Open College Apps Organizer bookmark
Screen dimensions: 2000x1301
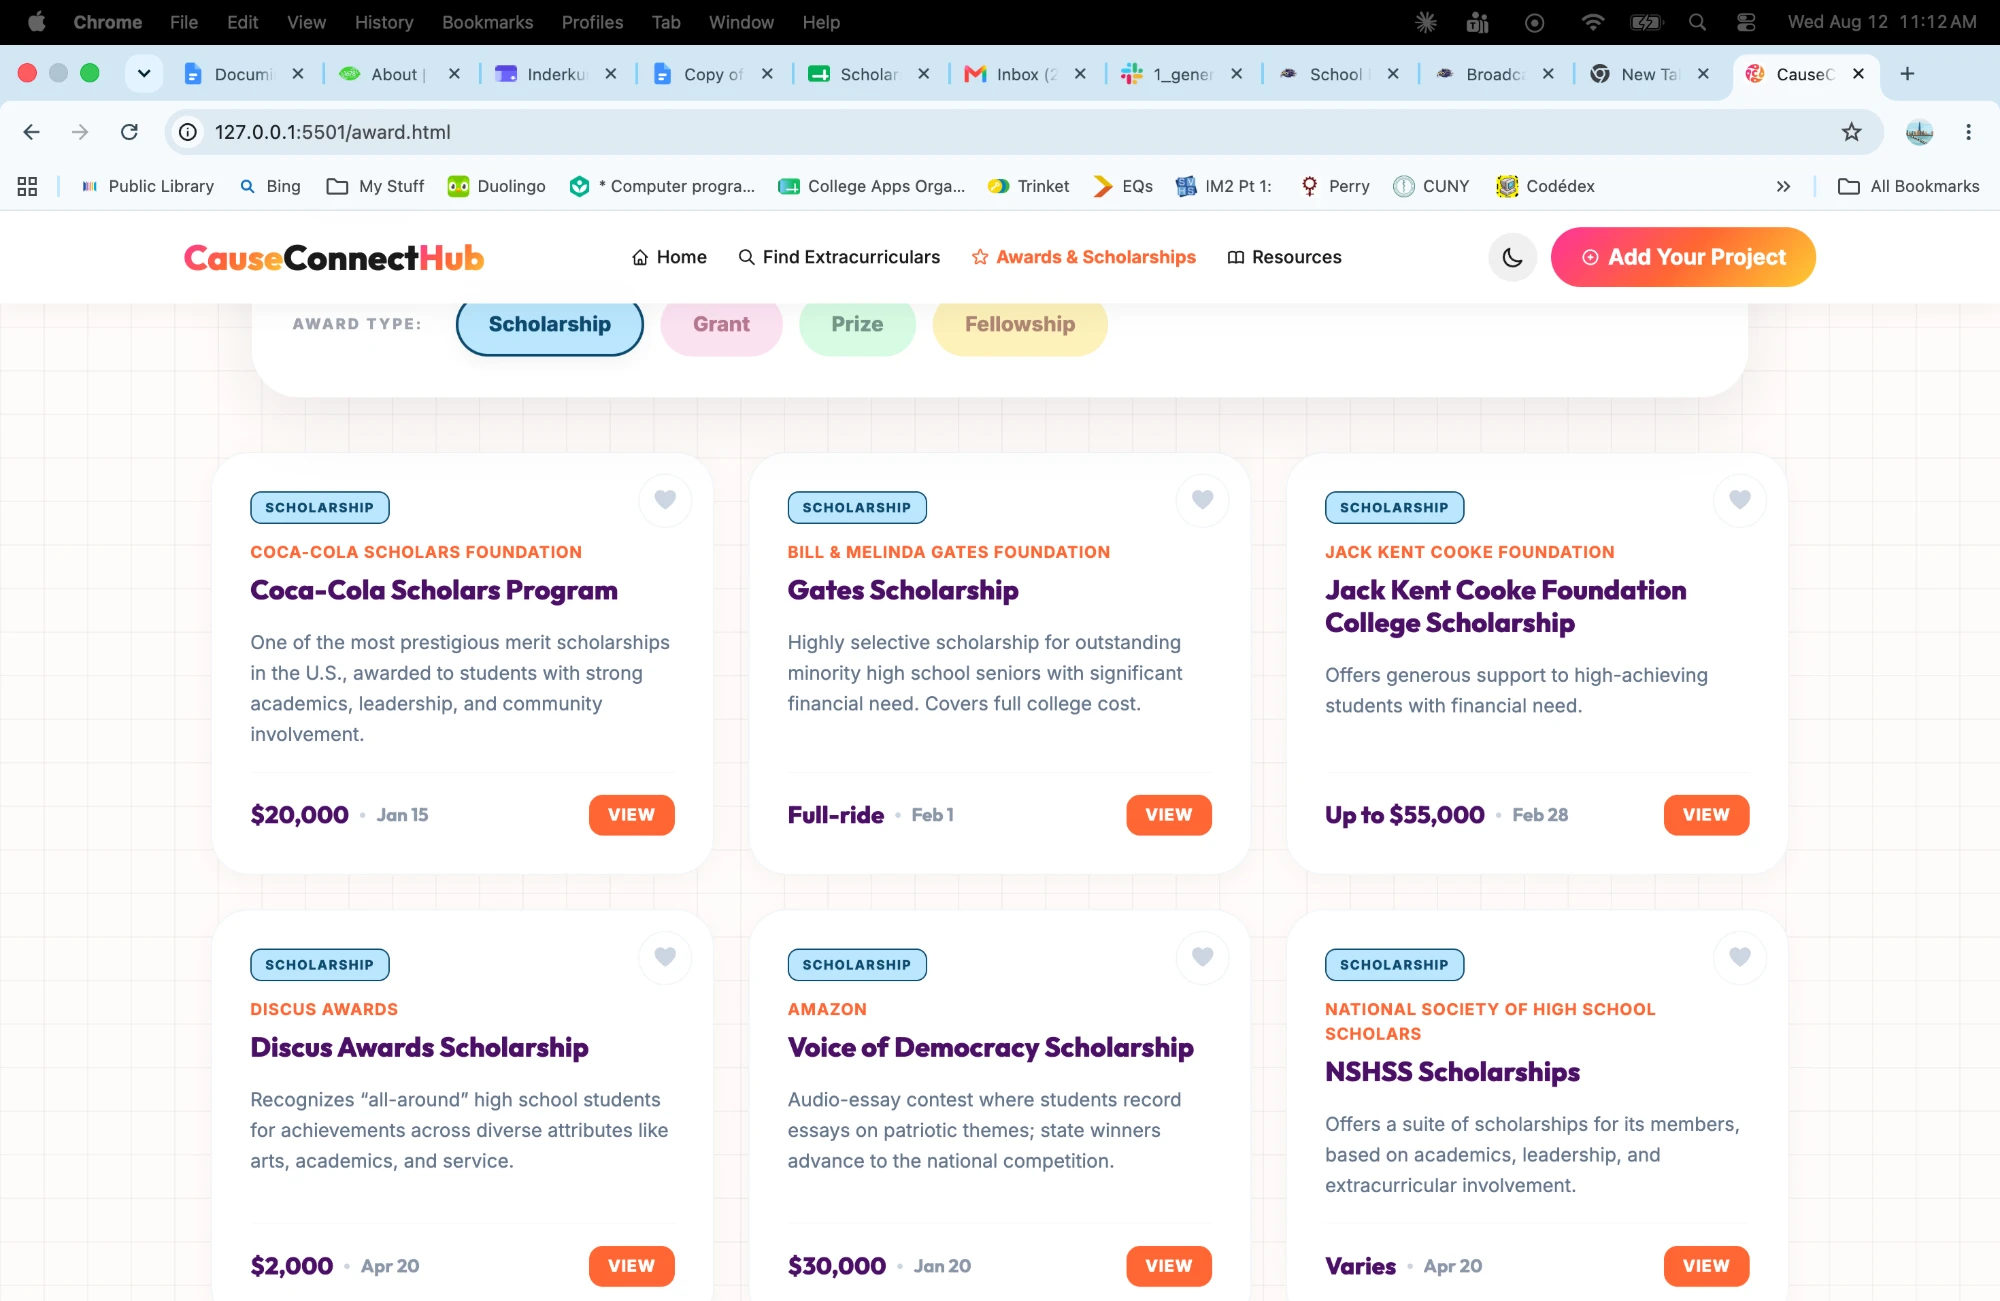coord(872,186)
